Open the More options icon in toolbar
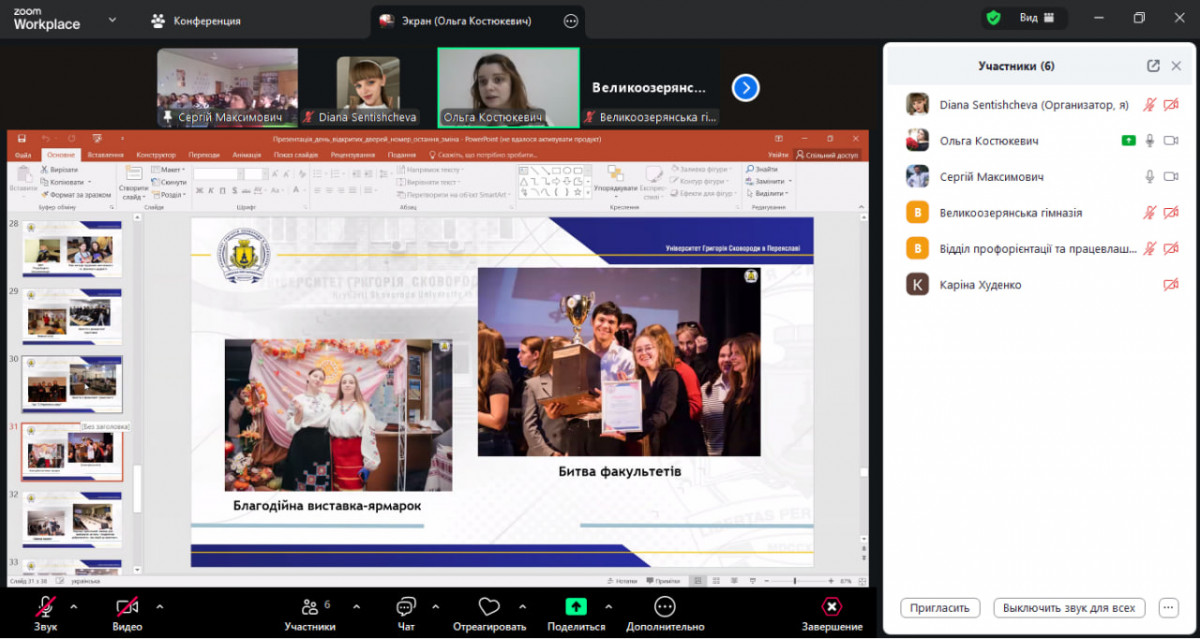 click(665, 607)
